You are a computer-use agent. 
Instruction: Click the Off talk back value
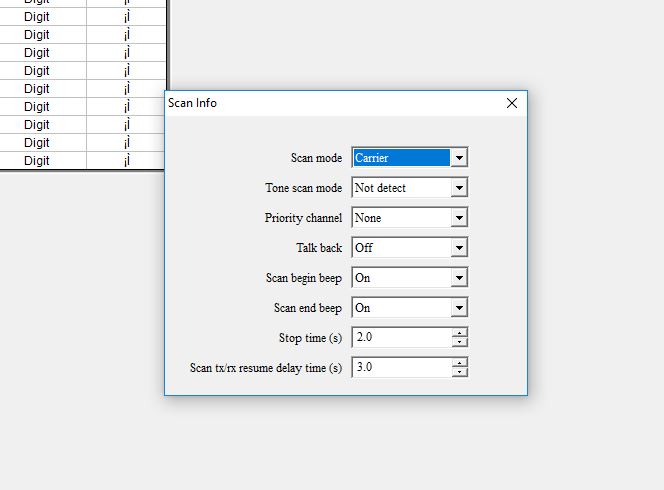coord(364,248)
